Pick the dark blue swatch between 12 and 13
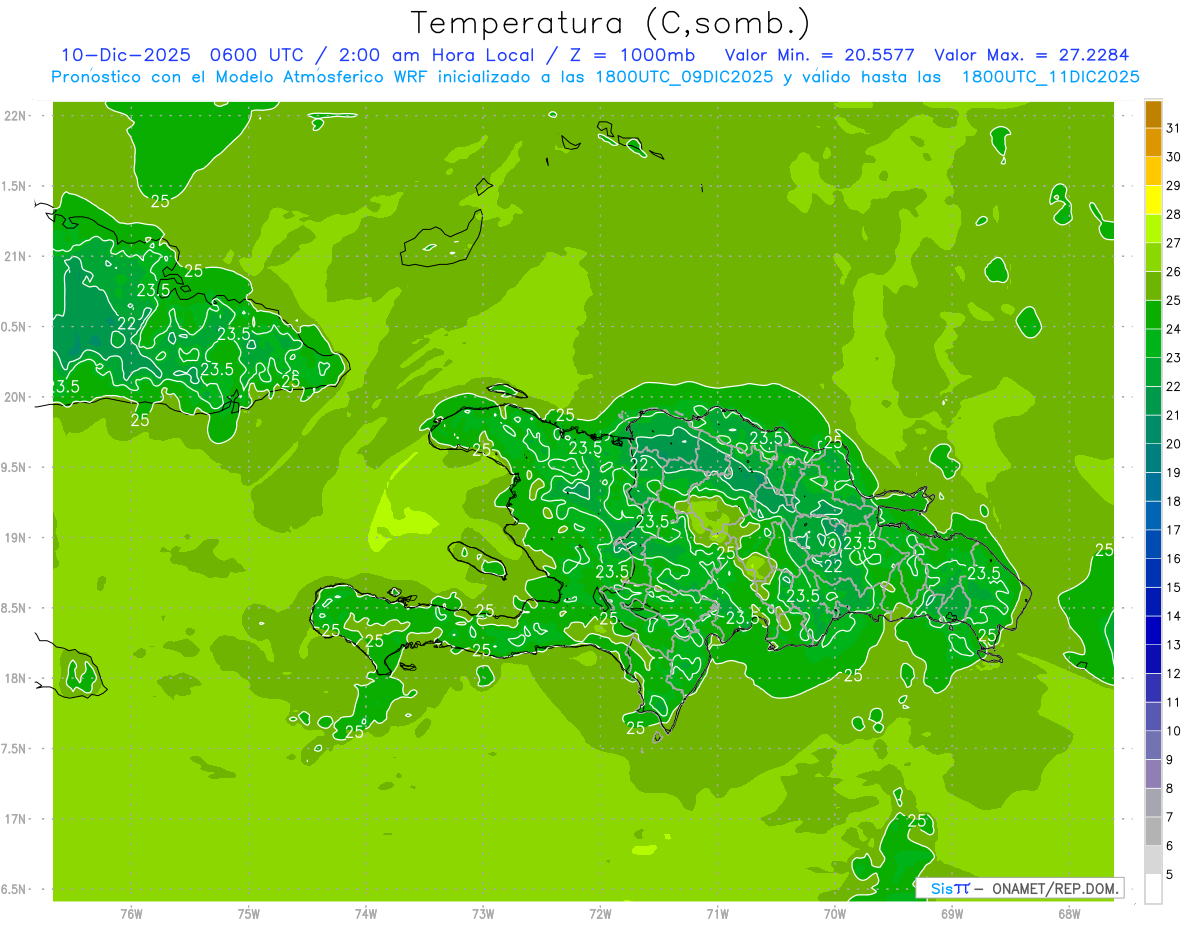The image size is (1200, 927). coord(1153,659)
